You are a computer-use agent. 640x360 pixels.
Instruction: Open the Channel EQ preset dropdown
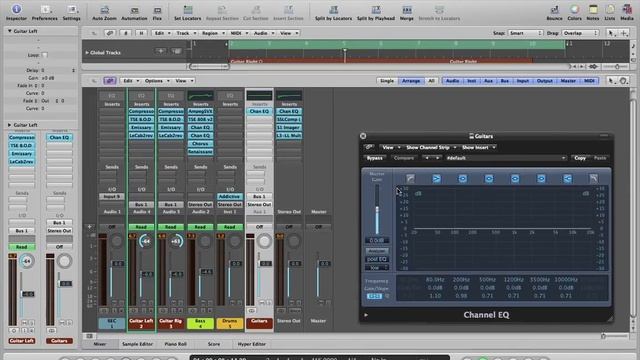505,158
